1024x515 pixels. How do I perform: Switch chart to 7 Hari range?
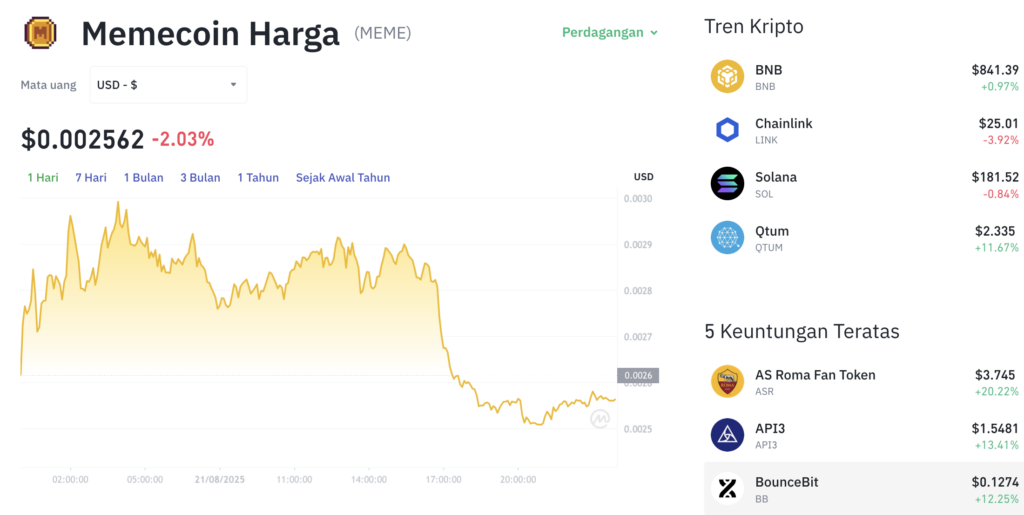click(x=91, y=178)
